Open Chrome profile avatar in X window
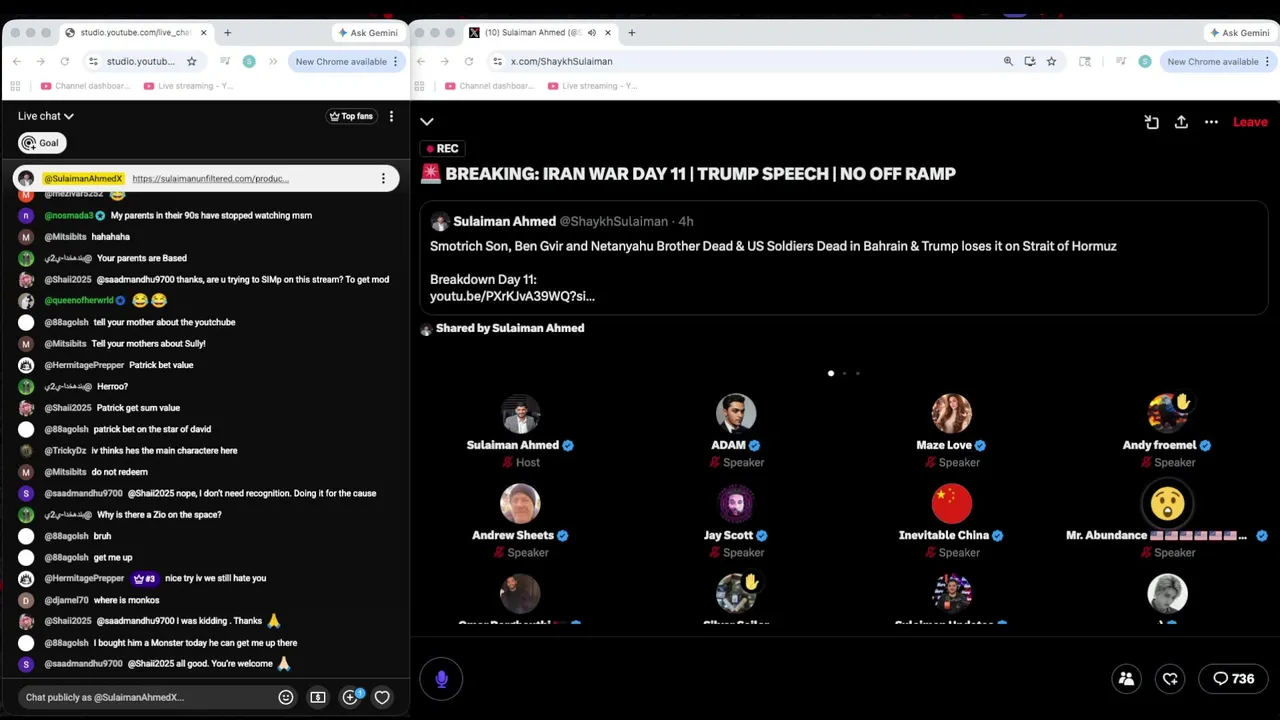Image resolution: width=1280 pixels, height=720 pixels. click(x=1145, y=61)
